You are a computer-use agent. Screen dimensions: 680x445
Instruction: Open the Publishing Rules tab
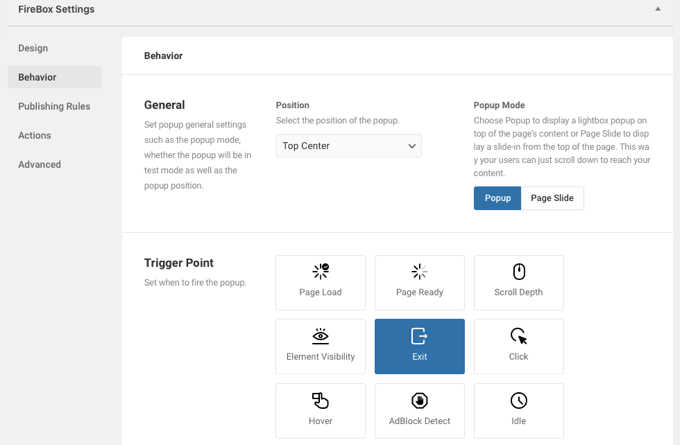point(54,106)
